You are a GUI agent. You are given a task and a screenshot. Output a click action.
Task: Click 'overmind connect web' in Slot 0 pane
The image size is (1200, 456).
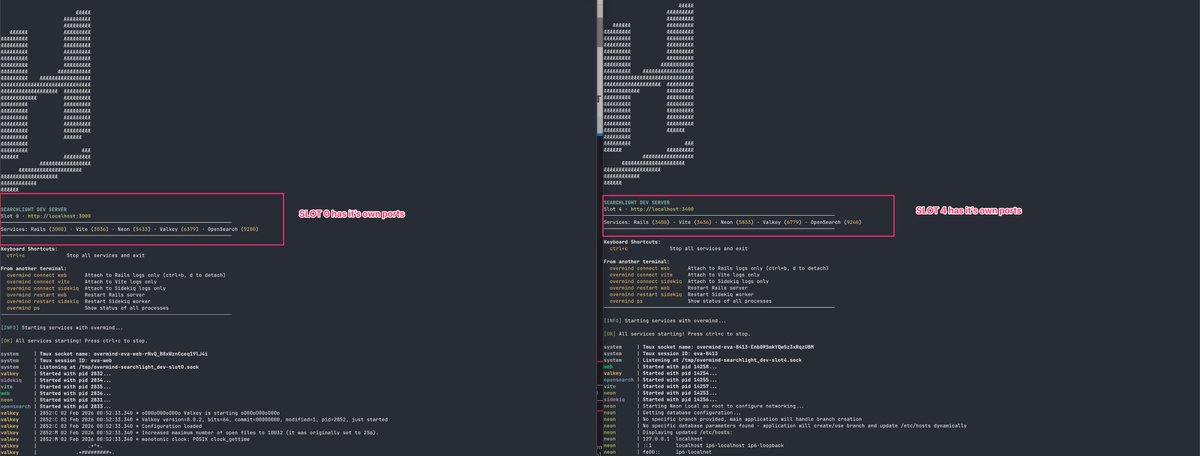tap(37, 274)
